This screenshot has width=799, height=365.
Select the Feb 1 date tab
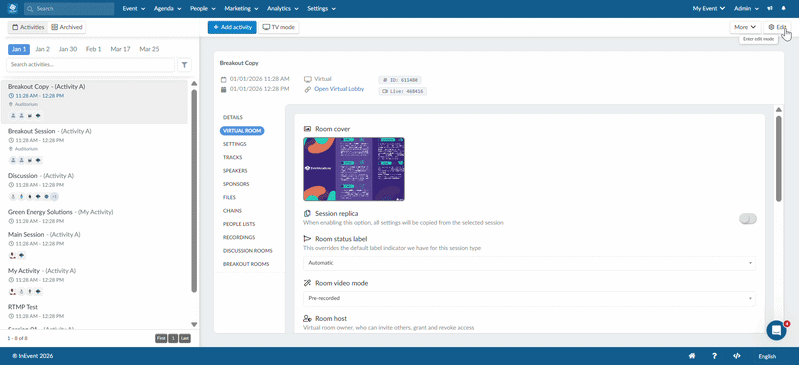coord(94,49)
